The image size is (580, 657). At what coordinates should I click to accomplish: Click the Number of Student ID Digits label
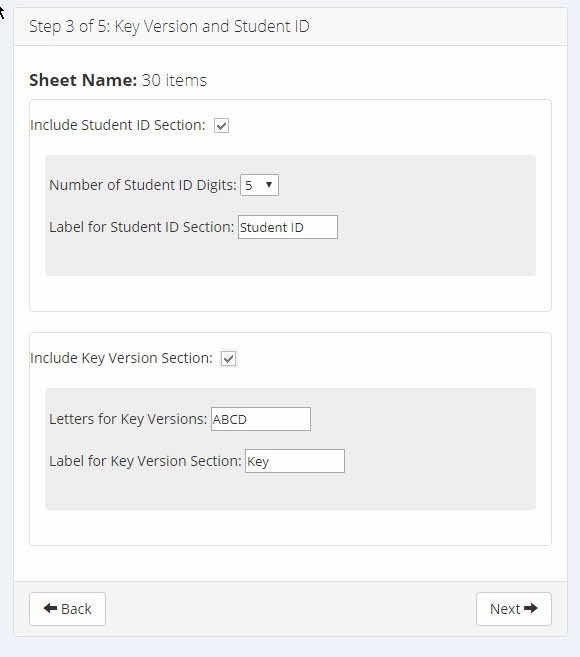pos(143,185)
